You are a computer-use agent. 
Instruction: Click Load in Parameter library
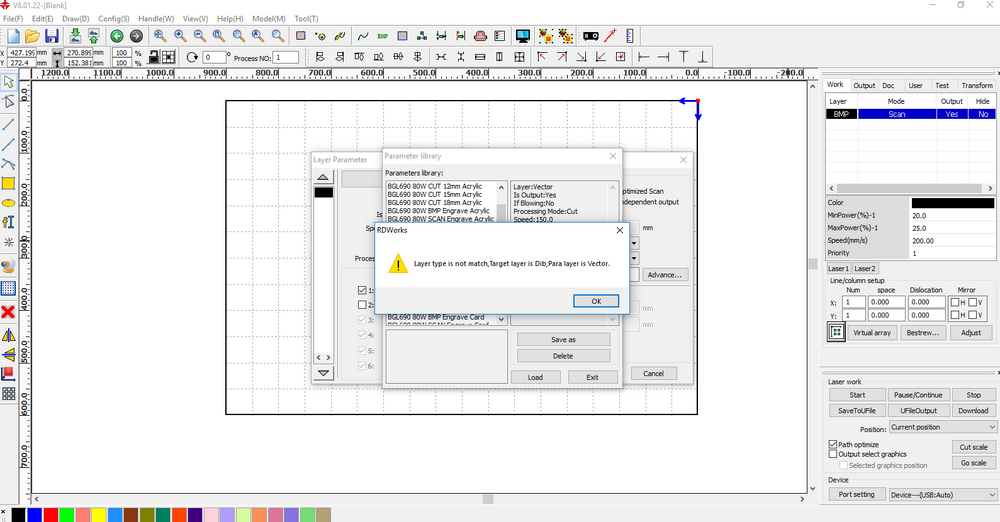[535, 377]
